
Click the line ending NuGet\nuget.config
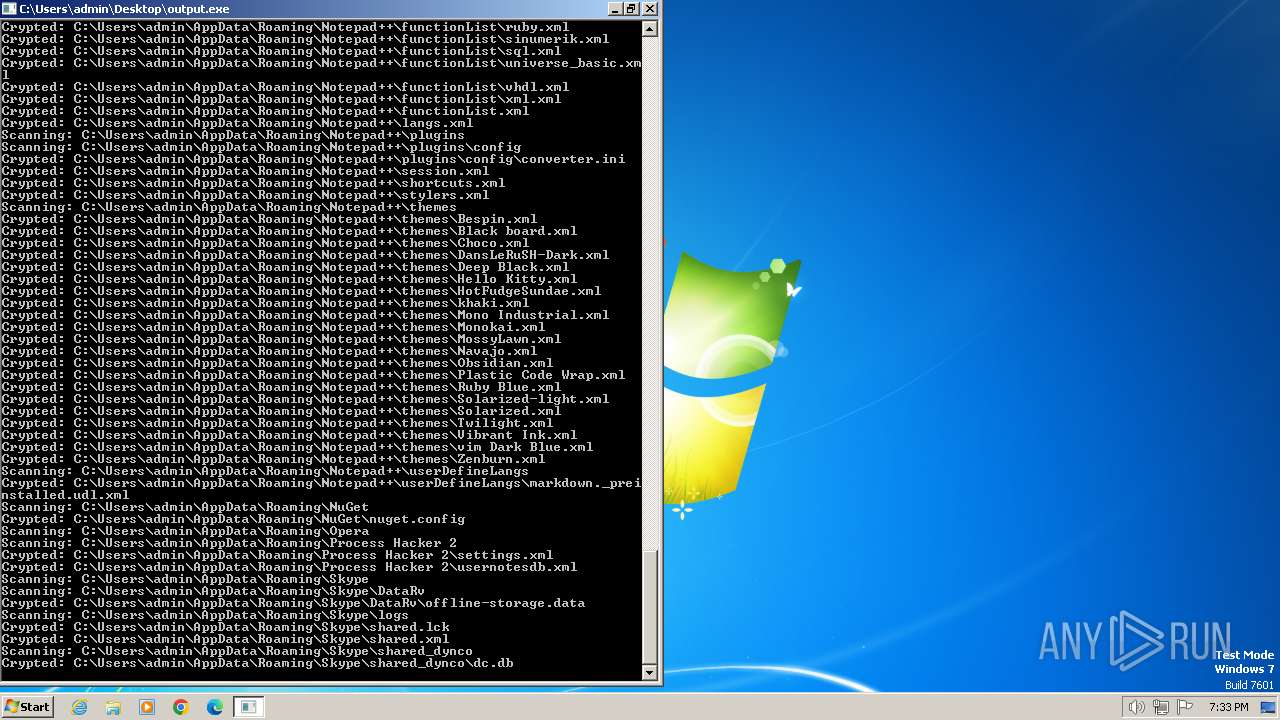(233, 519)
